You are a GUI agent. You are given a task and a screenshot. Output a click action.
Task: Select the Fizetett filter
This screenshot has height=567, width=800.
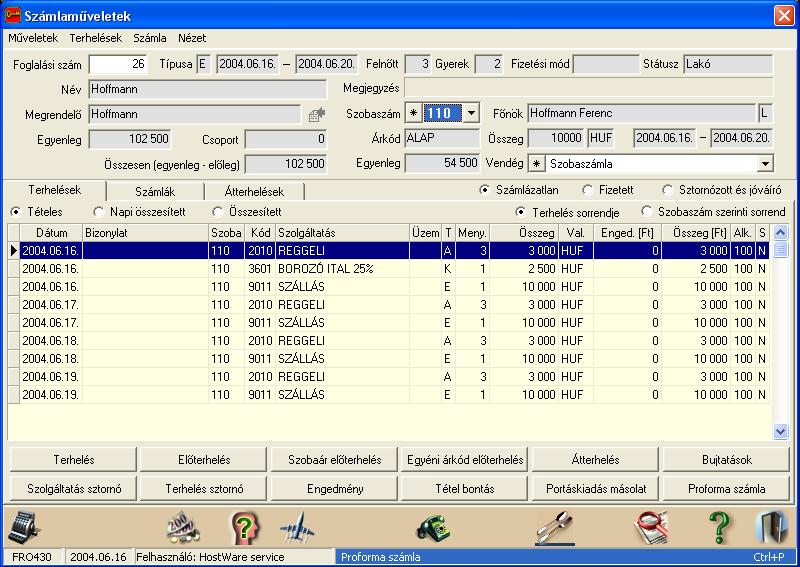(x=607, y=190)
